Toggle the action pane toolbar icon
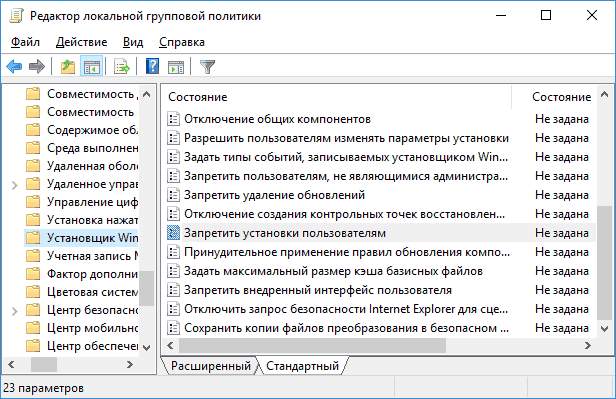The image size is (616, 399). [x=176, y=67]
